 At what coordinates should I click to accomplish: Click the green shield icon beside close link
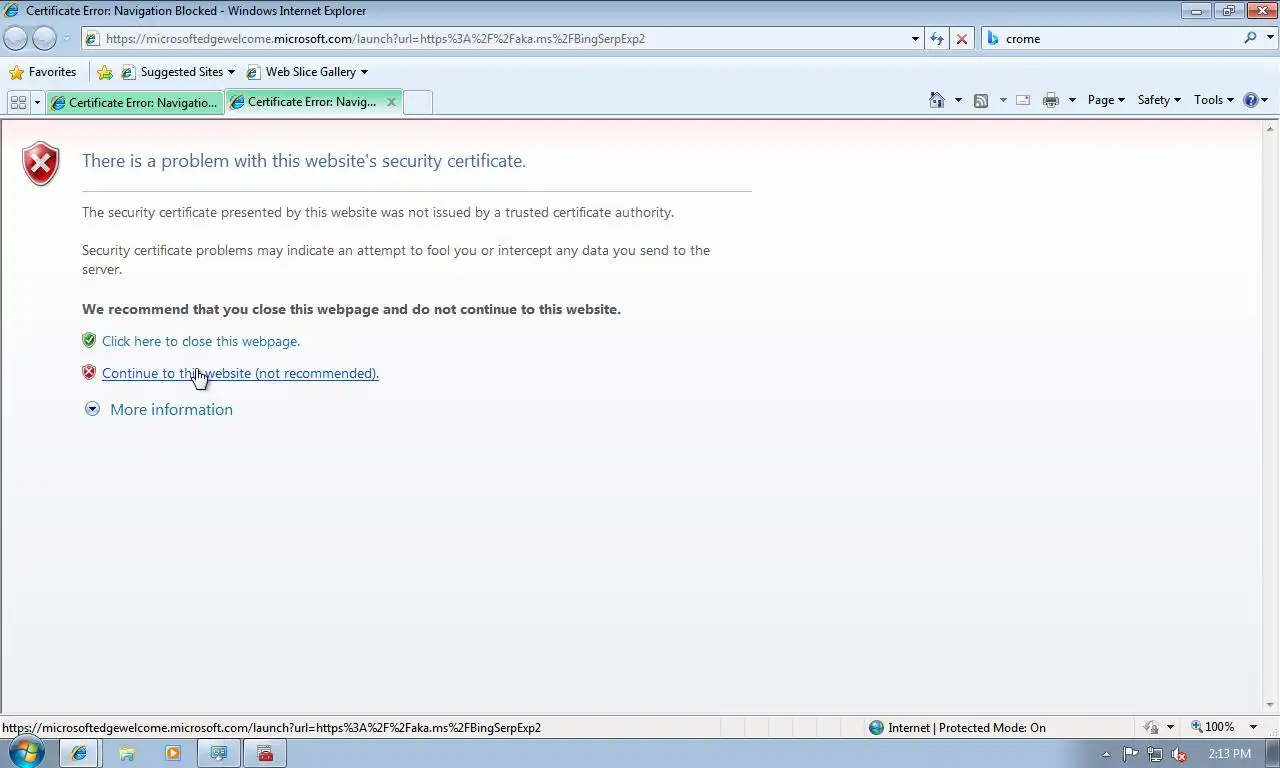(x=89, y=340)
